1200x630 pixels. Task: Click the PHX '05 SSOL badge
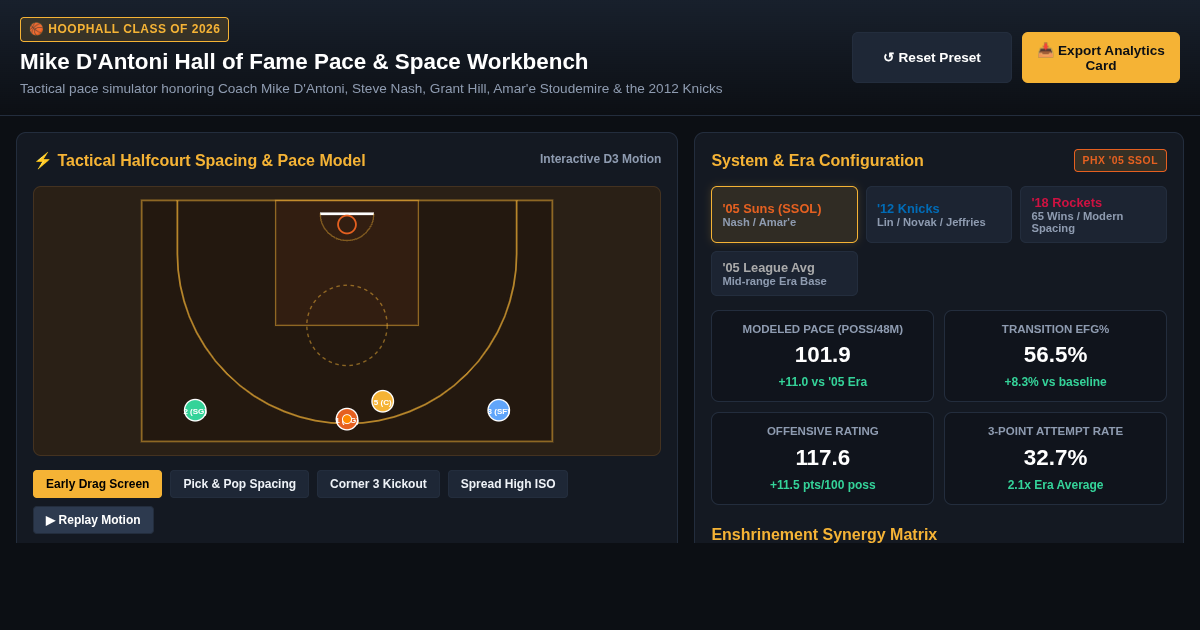tap(1120, 160)
